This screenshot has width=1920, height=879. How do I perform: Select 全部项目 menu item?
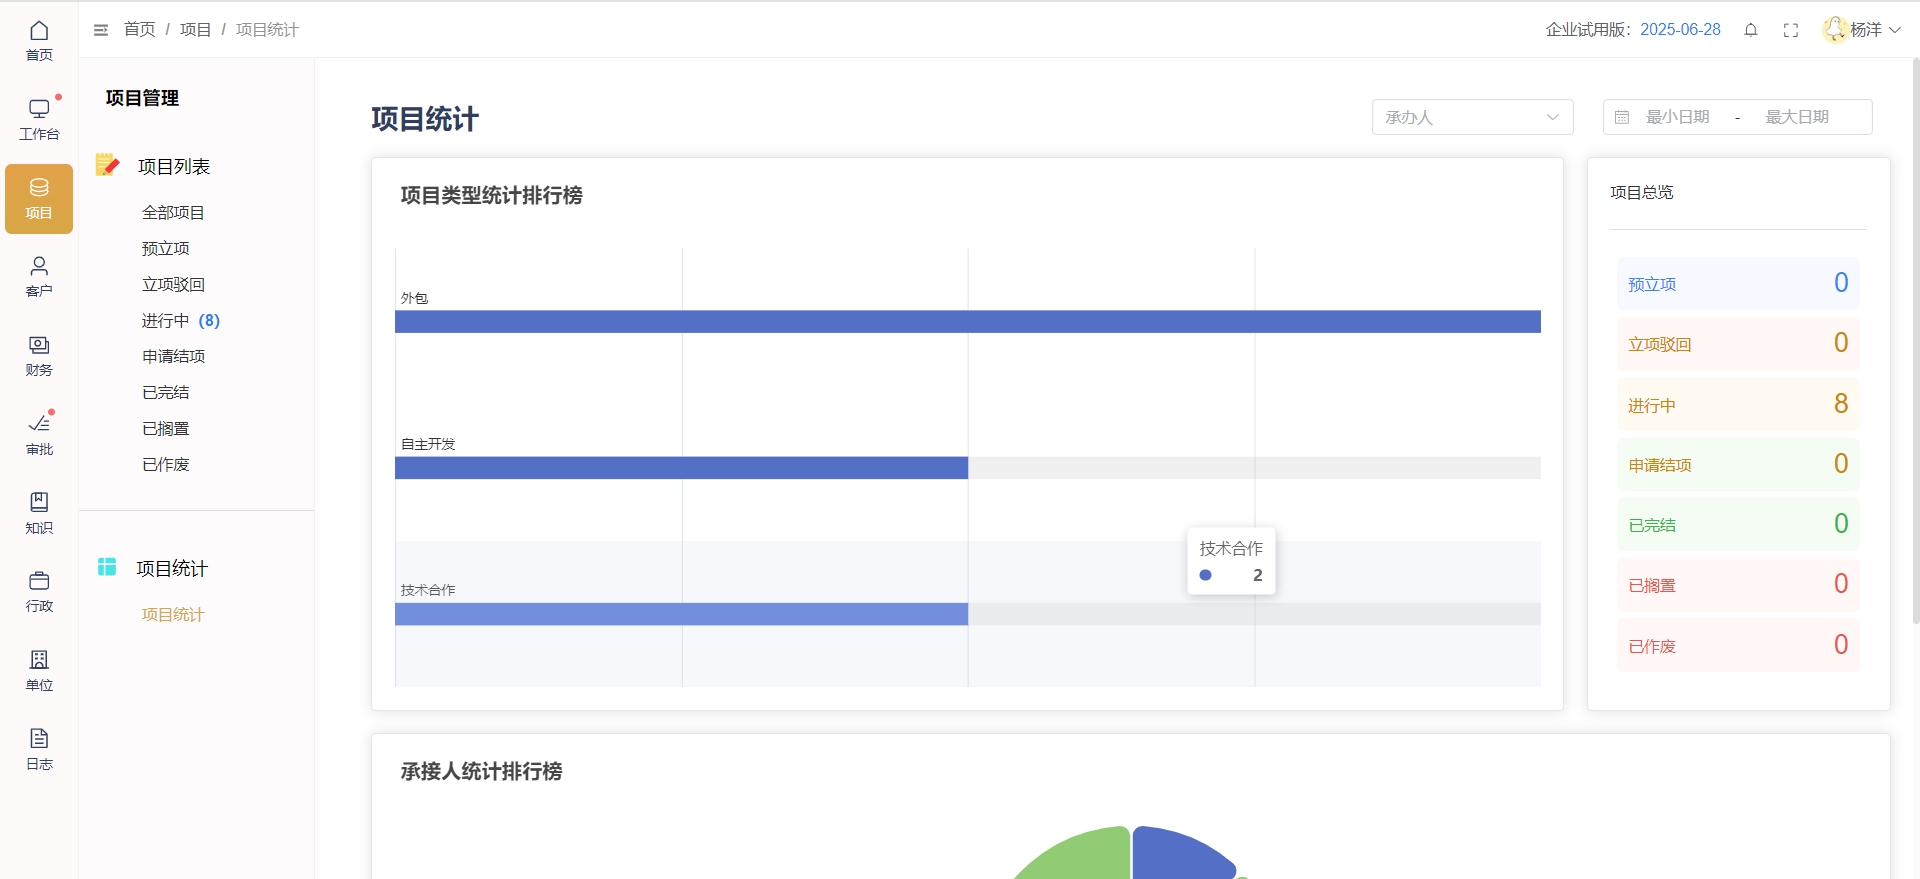[x=173, y=212]
